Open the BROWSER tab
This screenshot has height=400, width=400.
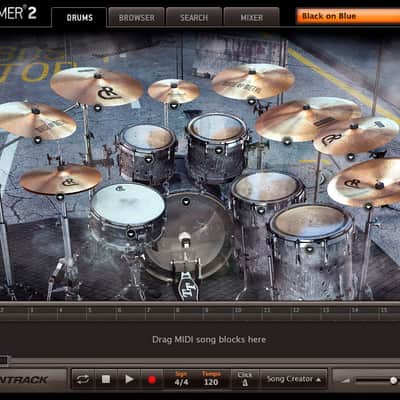(x=137, y=17)
